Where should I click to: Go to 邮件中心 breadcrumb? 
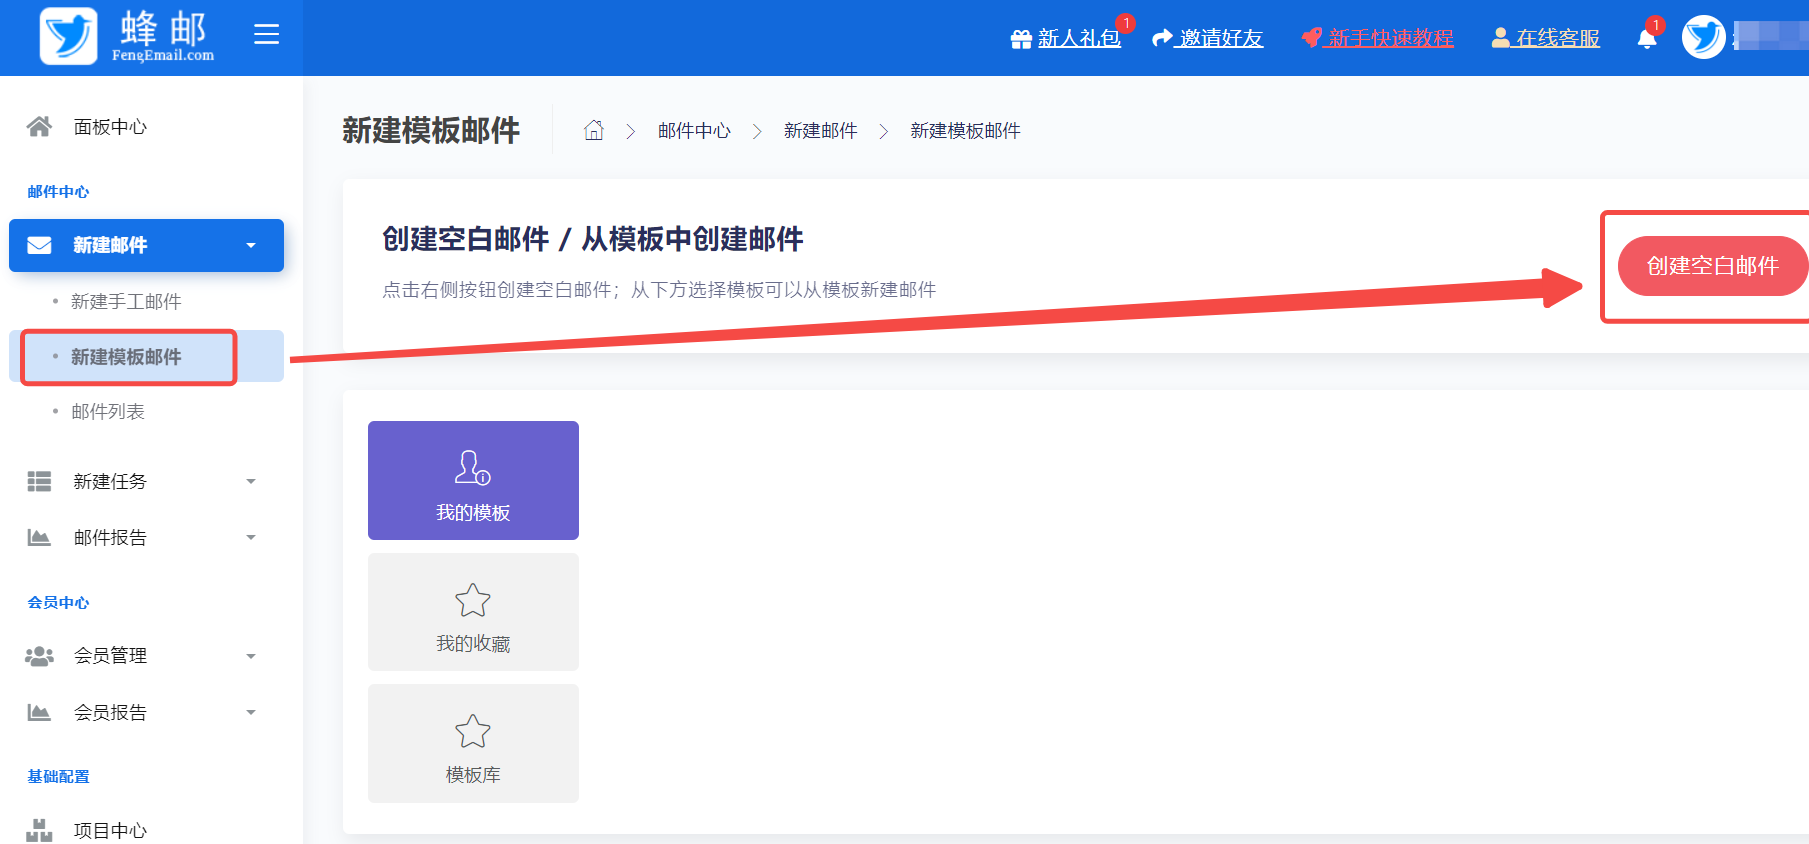[x=694, y=131]
